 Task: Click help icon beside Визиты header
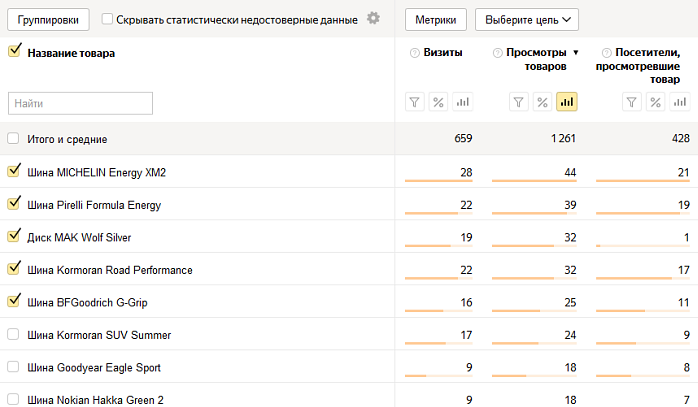pyautogui.click(x=414, y=53)
